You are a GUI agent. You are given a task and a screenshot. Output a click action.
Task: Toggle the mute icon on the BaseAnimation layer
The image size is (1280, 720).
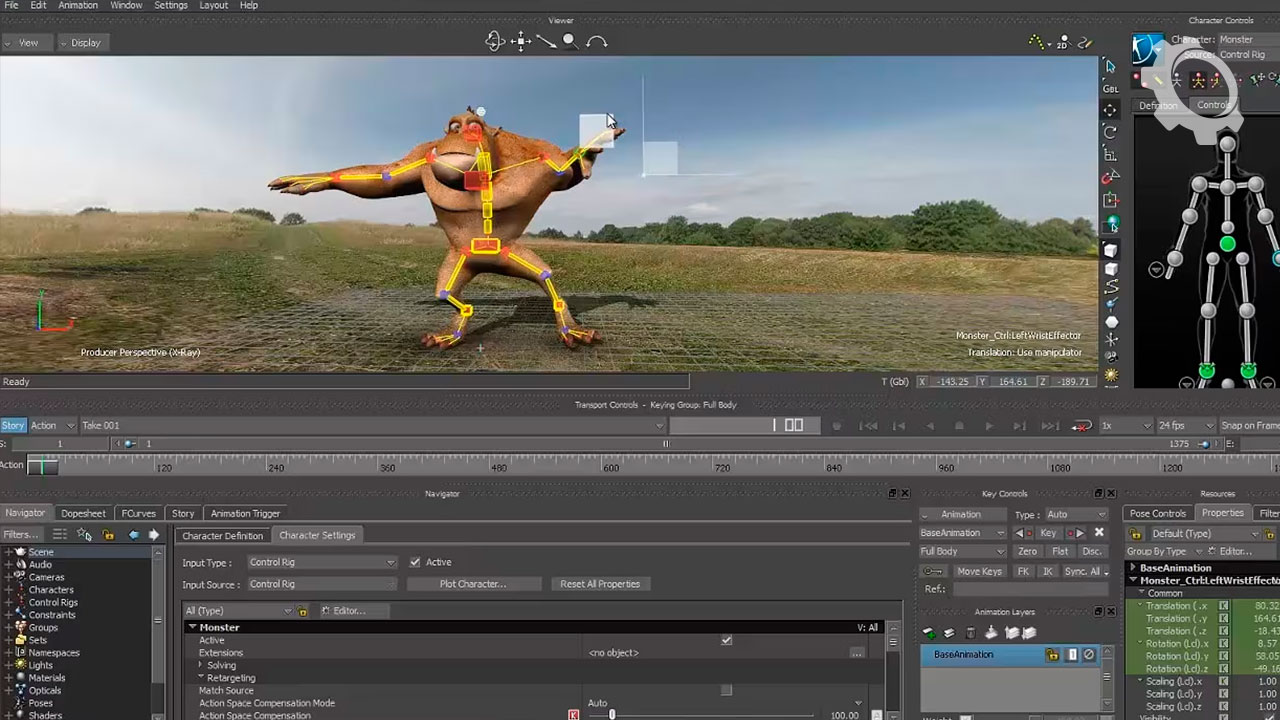point(1089,655)
